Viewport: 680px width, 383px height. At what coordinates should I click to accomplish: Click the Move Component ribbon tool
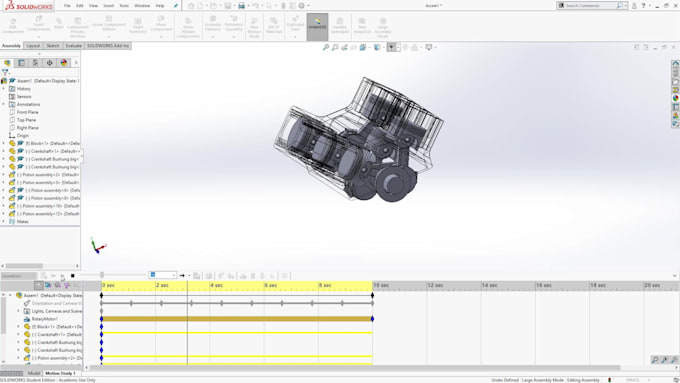click(x=161, y=25)
